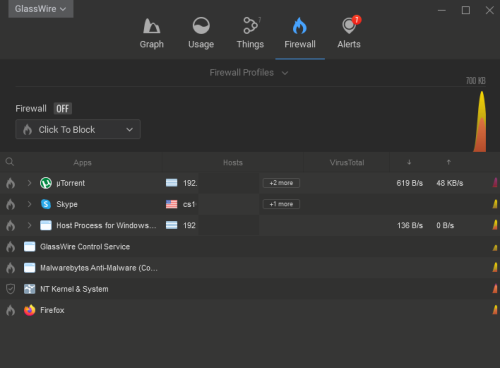500x368 pixels.
Task: Click the Host Process for Windows icon
Action: coord(46,225)
